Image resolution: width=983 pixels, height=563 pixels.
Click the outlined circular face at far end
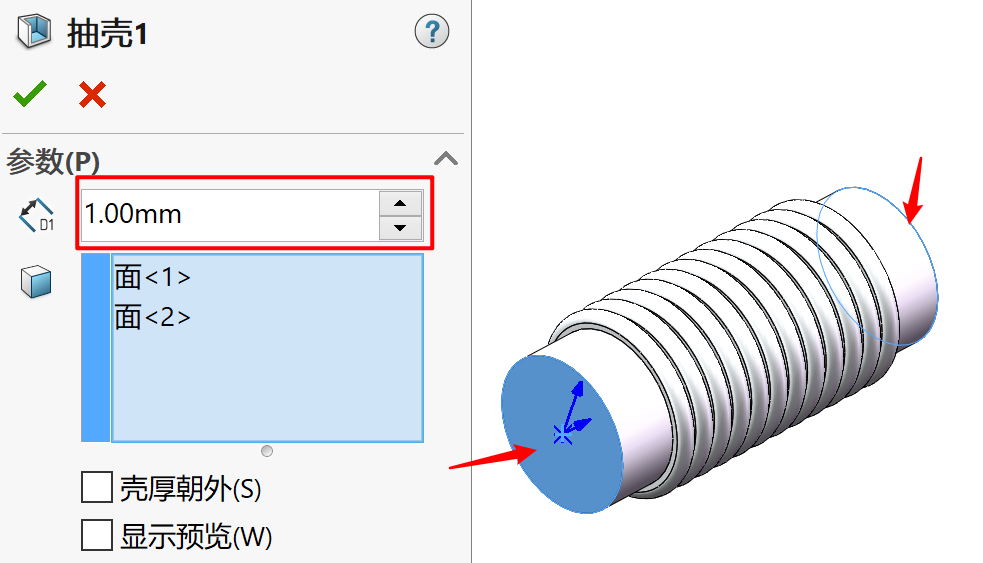point(876,266)
